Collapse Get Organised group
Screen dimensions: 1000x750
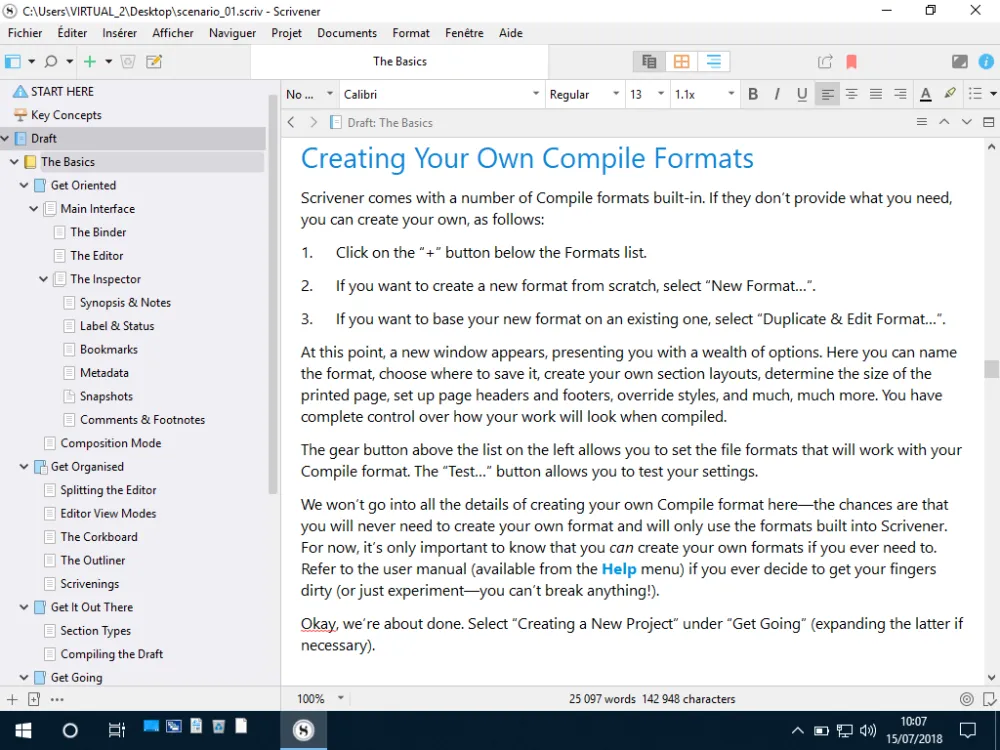coord(24,467)
